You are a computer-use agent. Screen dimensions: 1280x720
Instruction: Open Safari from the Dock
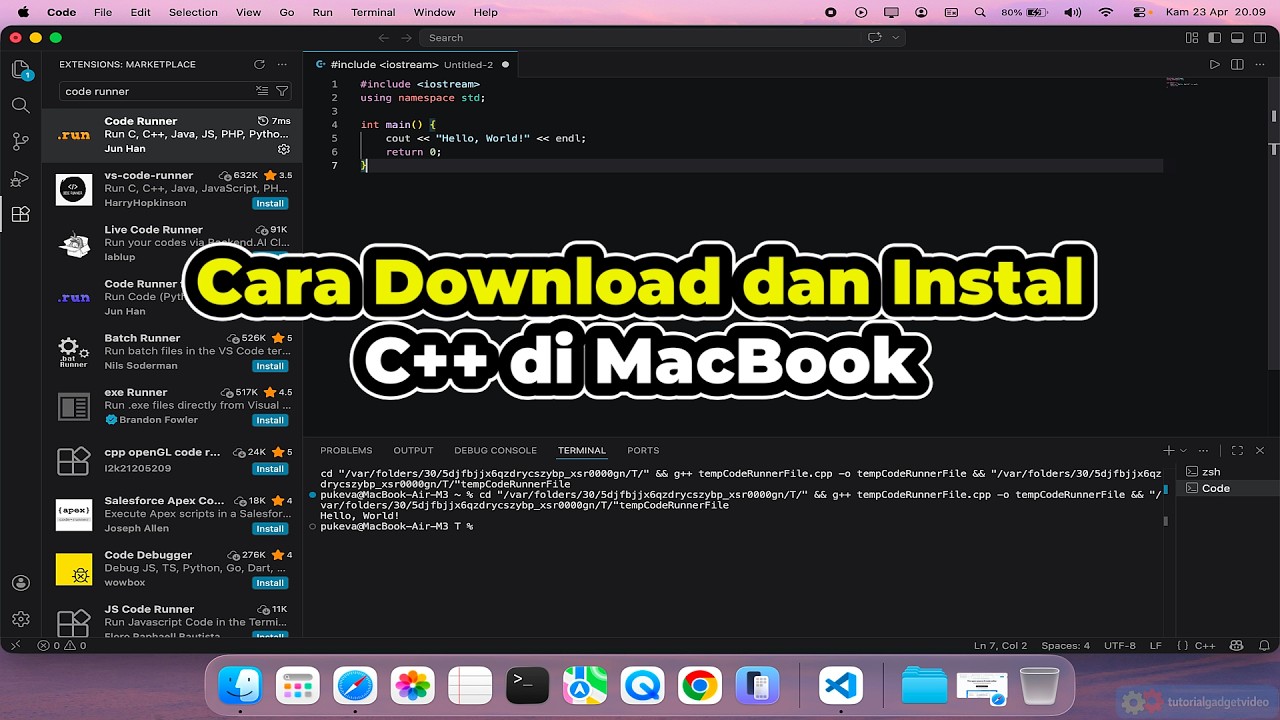pos(355,687)
